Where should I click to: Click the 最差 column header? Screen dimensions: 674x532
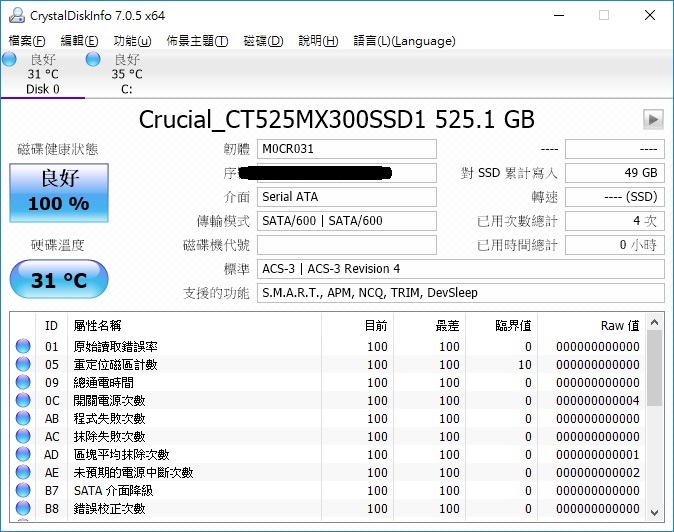tap(429, 326)
